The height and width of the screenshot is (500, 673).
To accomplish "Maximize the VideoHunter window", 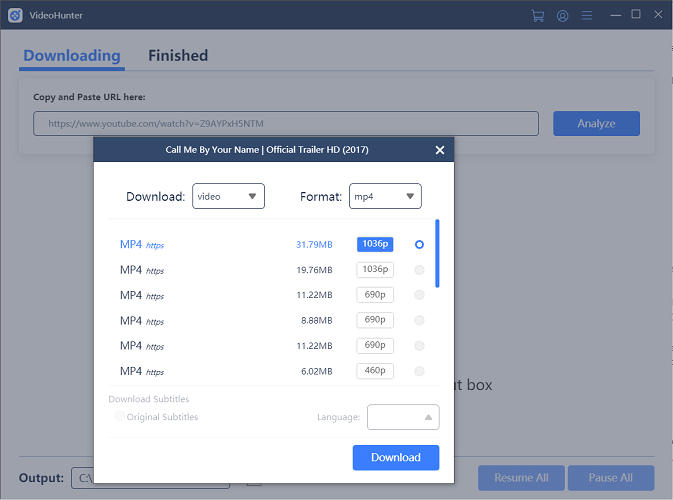I will [x=636, y=14].
